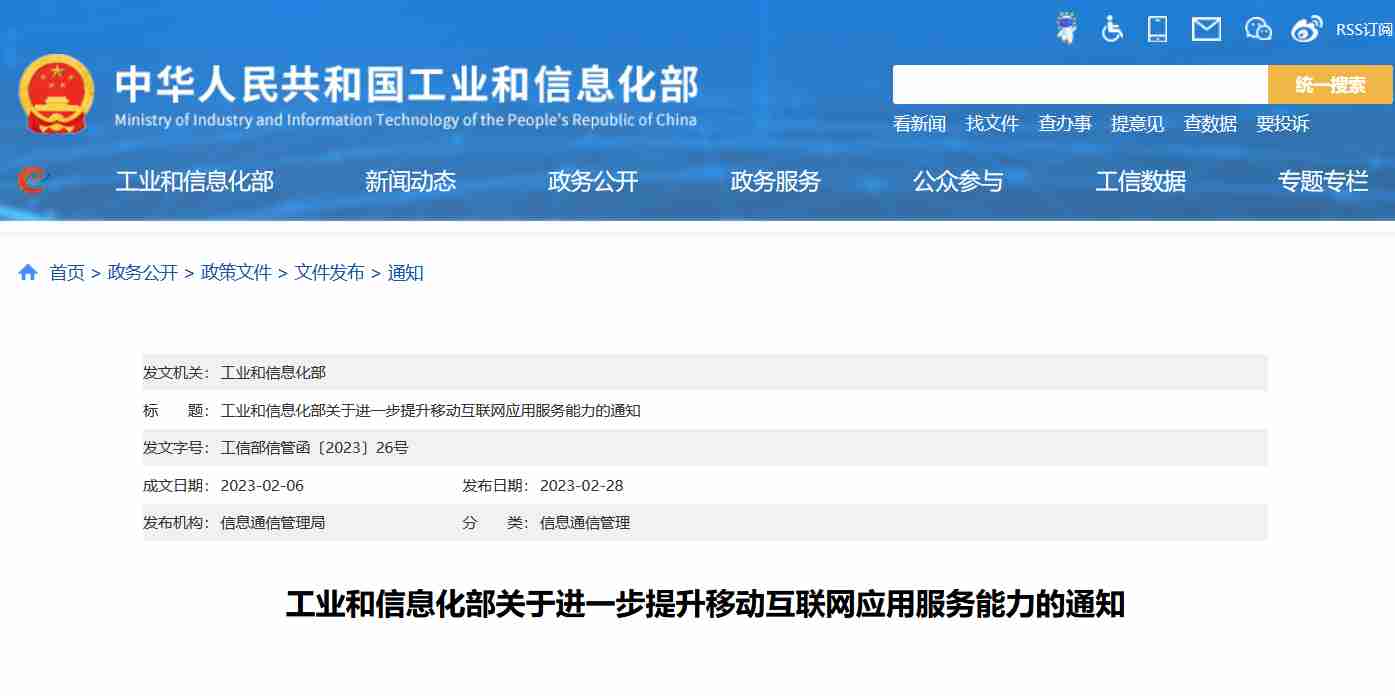Click the home icon in breadcrumb
This screenshot has height=696, width=1395.
pyautogui.click(x=28, y=273)
